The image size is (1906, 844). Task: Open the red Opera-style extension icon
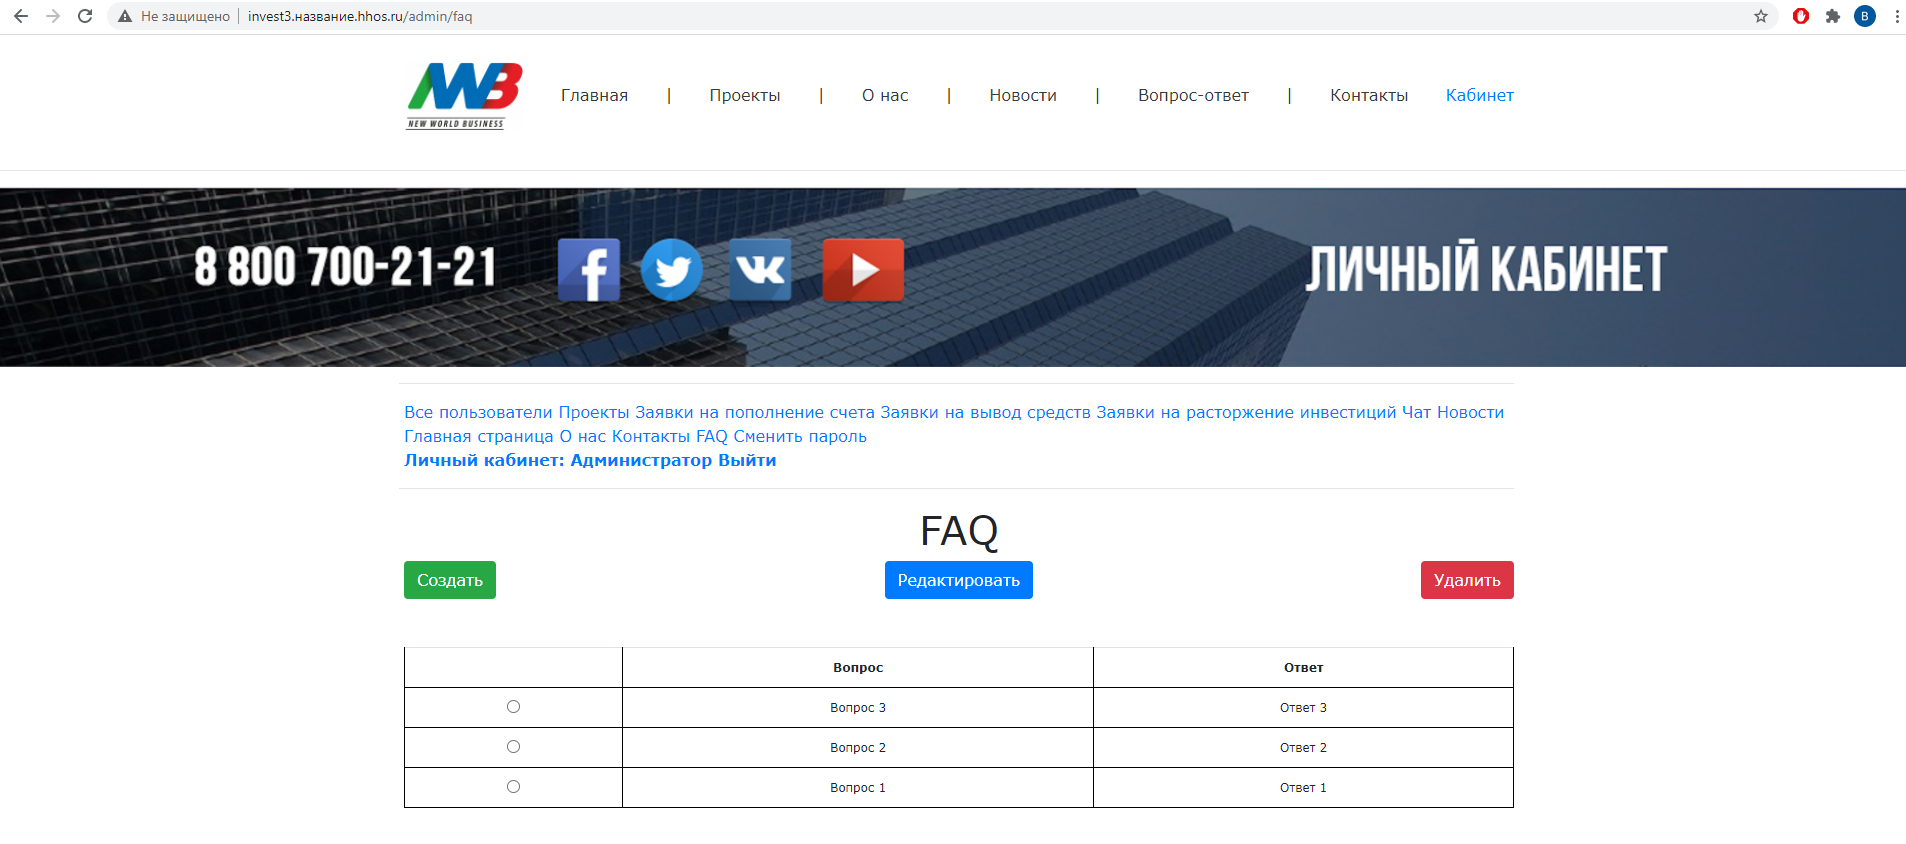(x=1801, y=16)
